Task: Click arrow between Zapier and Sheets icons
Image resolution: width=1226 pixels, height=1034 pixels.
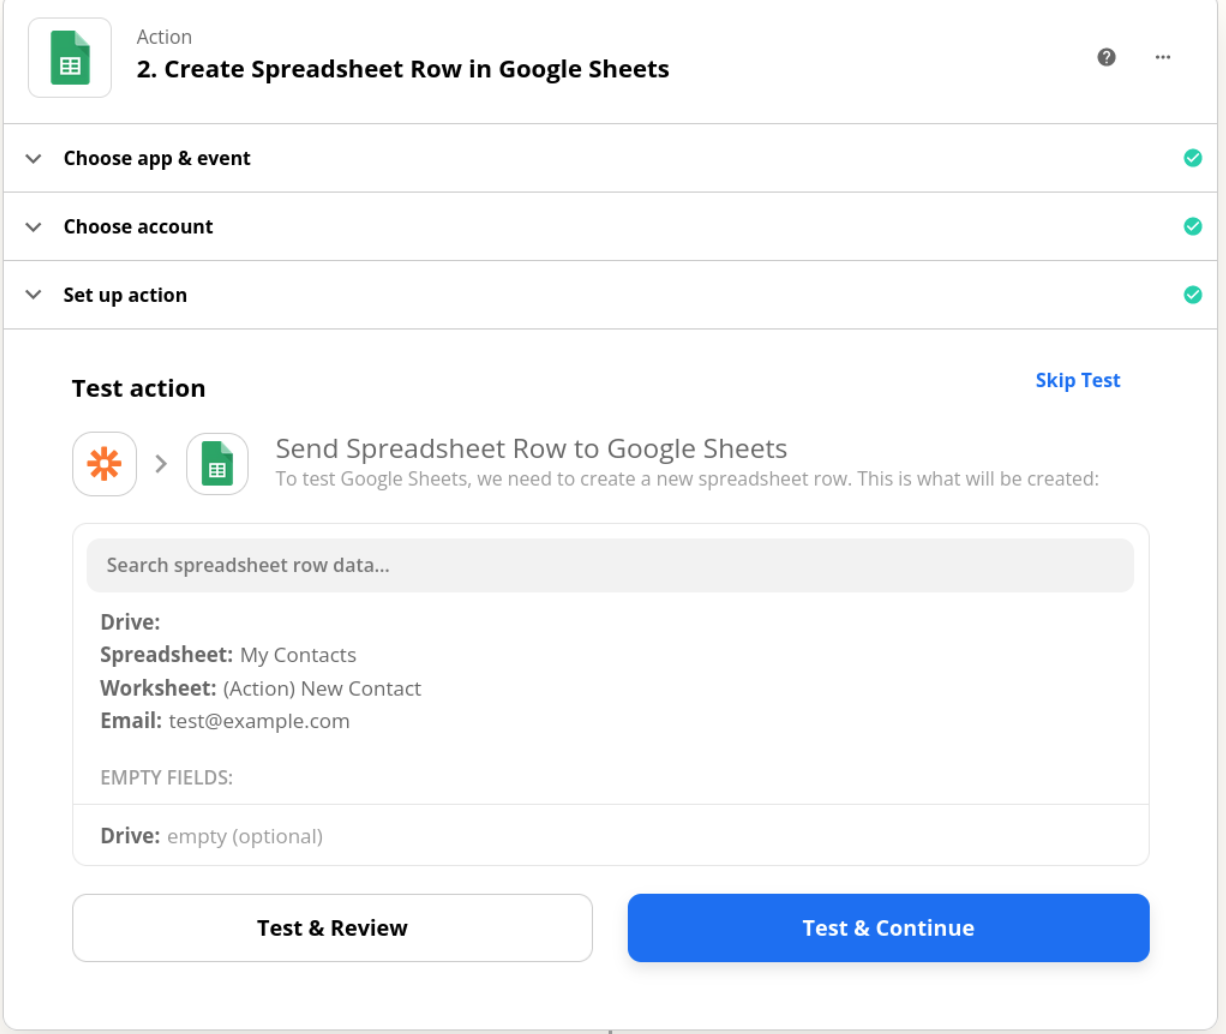Action: coord(161,464)
